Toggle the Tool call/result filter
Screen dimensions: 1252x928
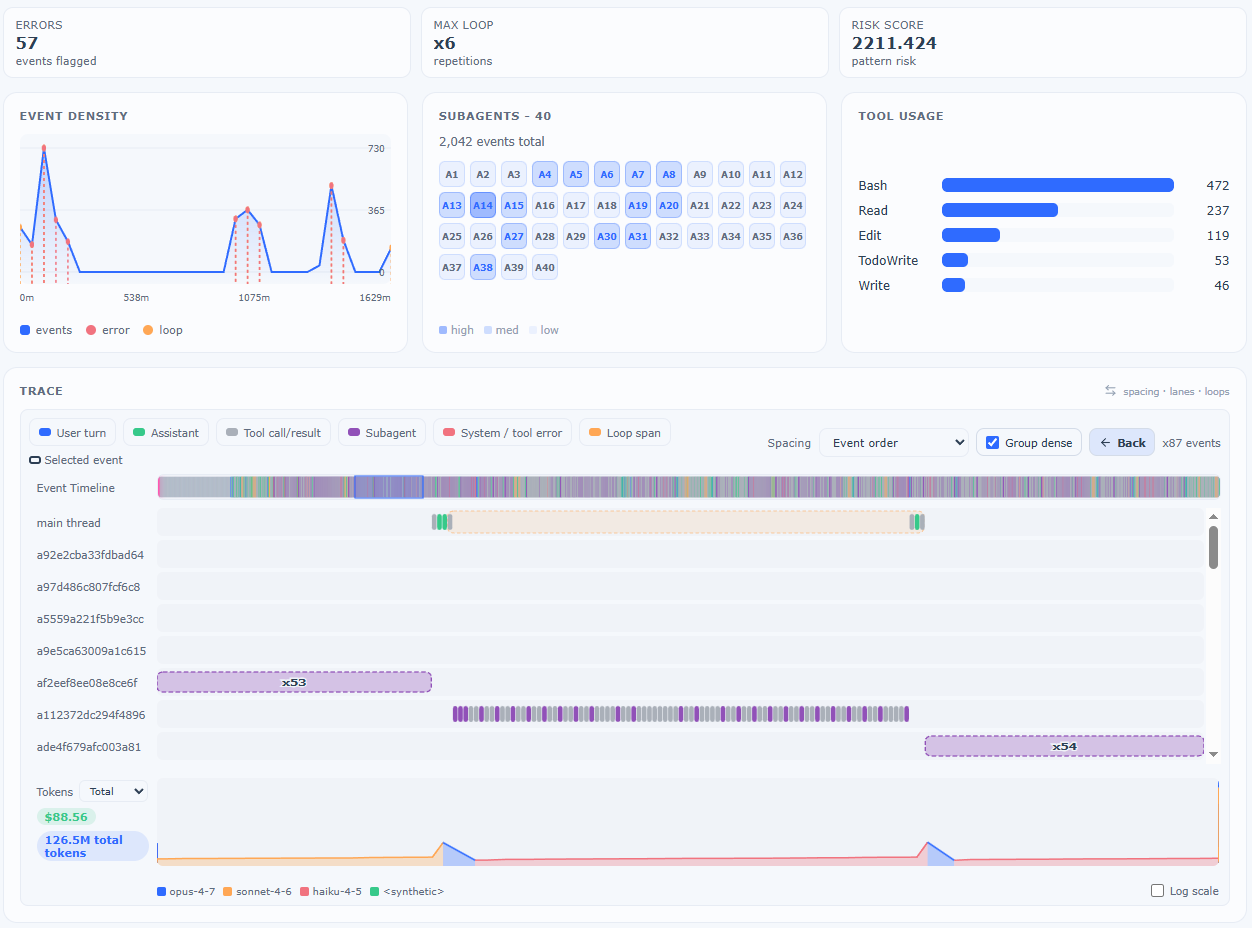pos(274,433)
